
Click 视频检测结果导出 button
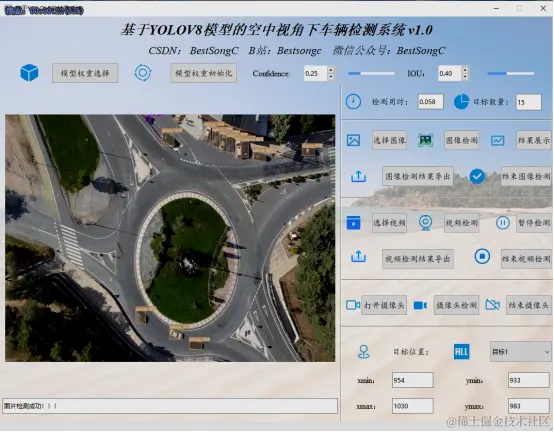(418, 259)
